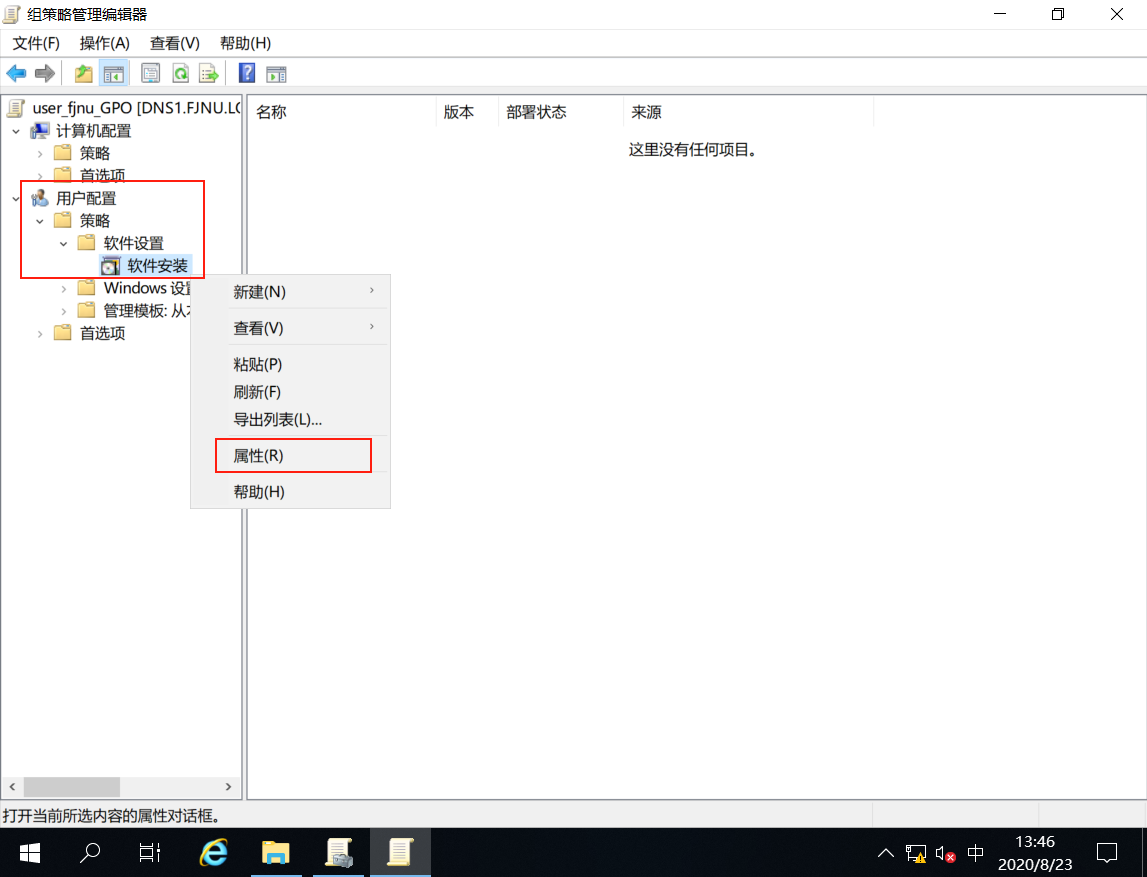Sort by the 部署状态 column header
This screenshot has width=1147, height=877.
point(561,112)
